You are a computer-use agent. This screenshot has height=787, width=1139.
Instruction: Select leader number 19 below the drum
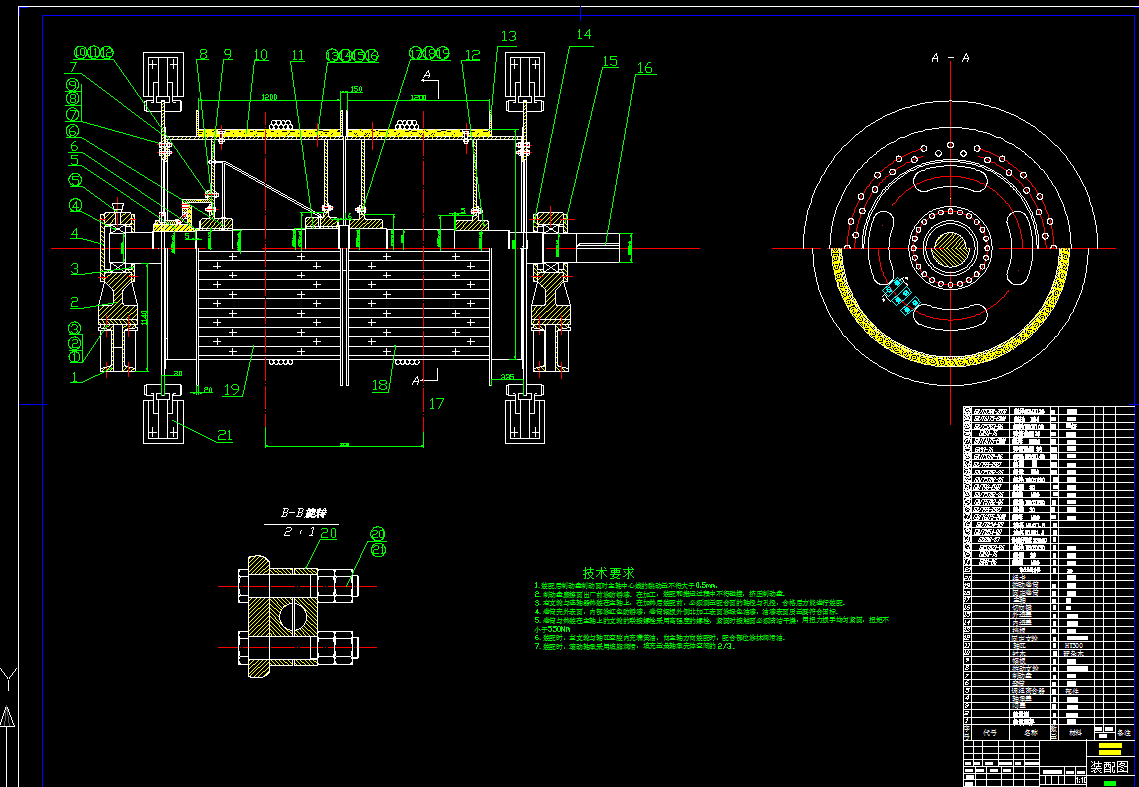tap(231, 390)
